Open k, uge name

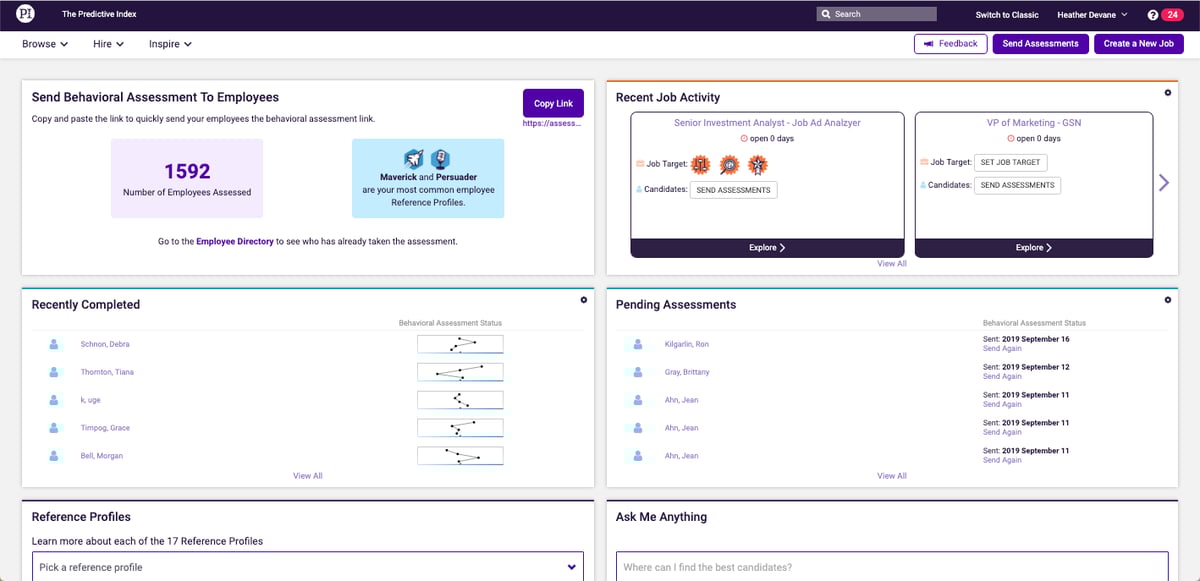point(91,400)
